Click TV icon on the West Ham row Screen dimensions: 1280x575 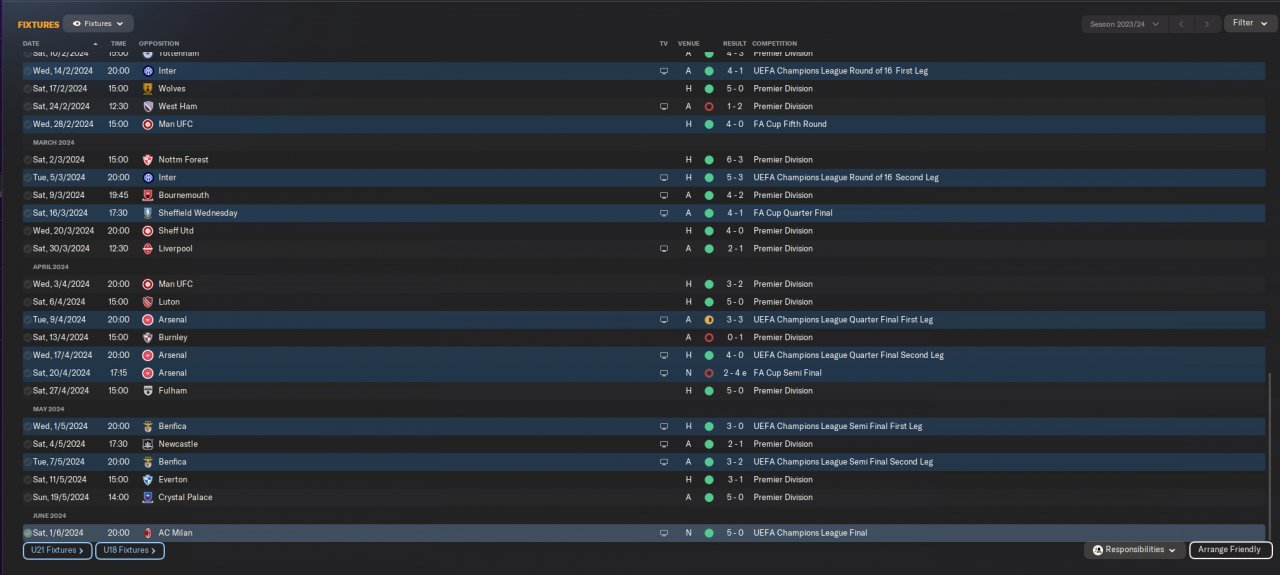click(x=663, y=107)
